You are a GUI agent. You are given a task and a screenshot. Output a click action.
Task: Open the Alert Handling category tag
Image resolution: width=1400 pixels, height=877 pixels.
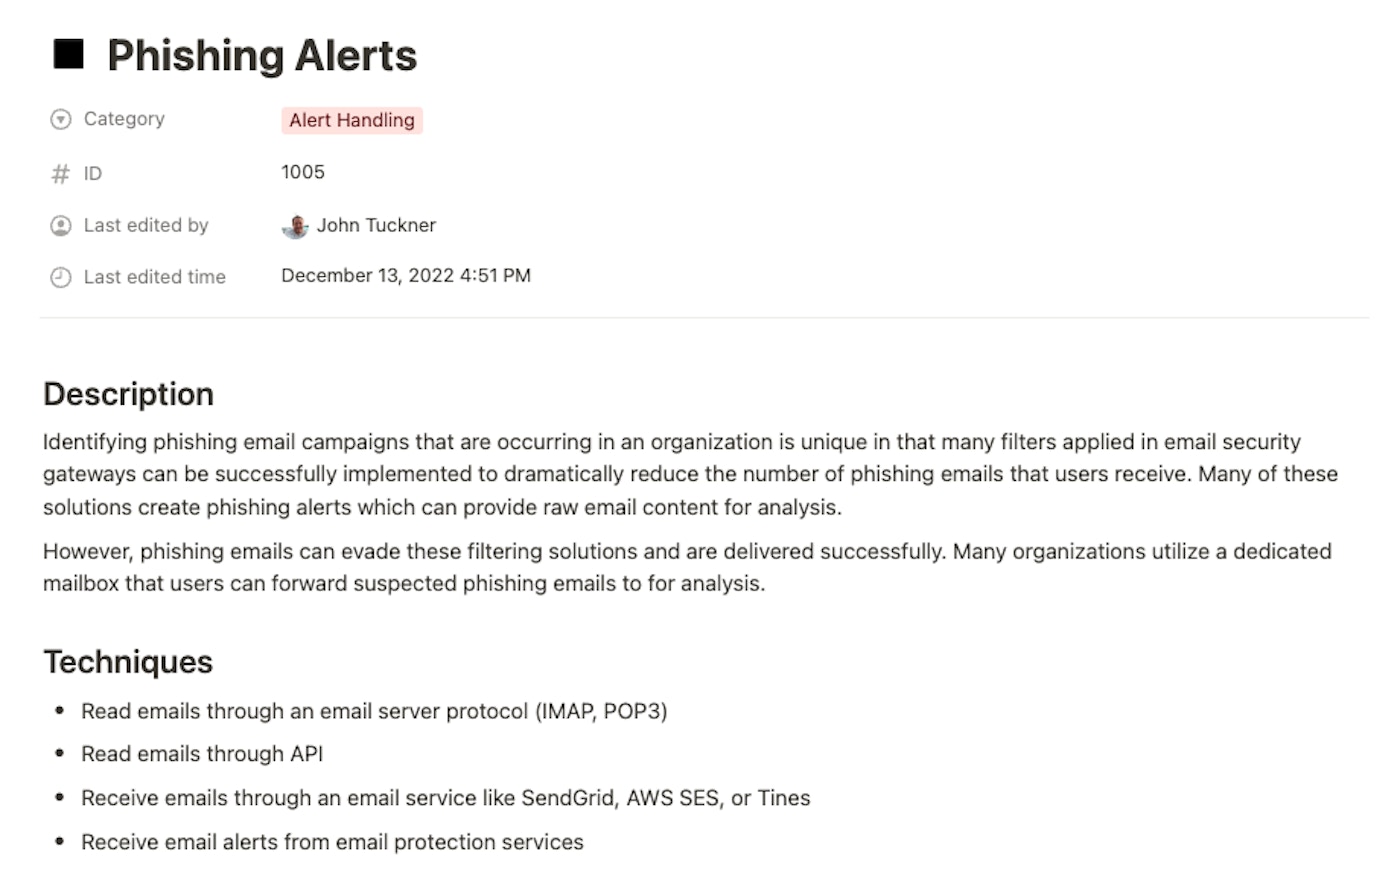[352, 120]
